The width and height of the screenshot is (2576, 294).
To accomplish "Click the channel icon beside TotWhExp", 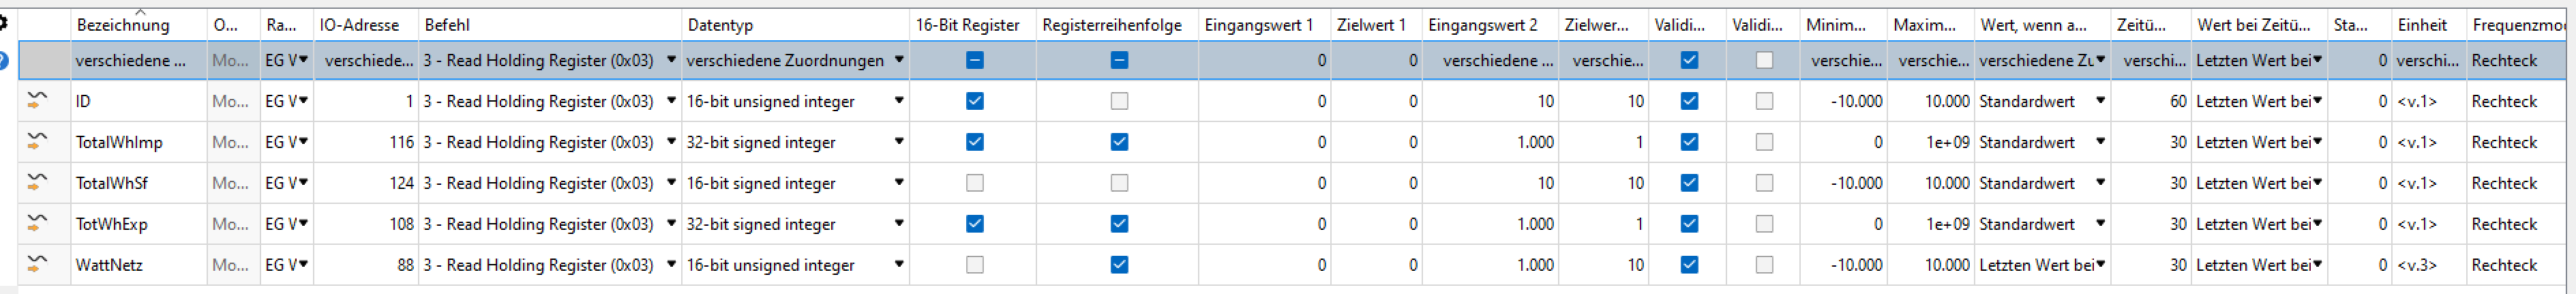I will coord(37,224).
